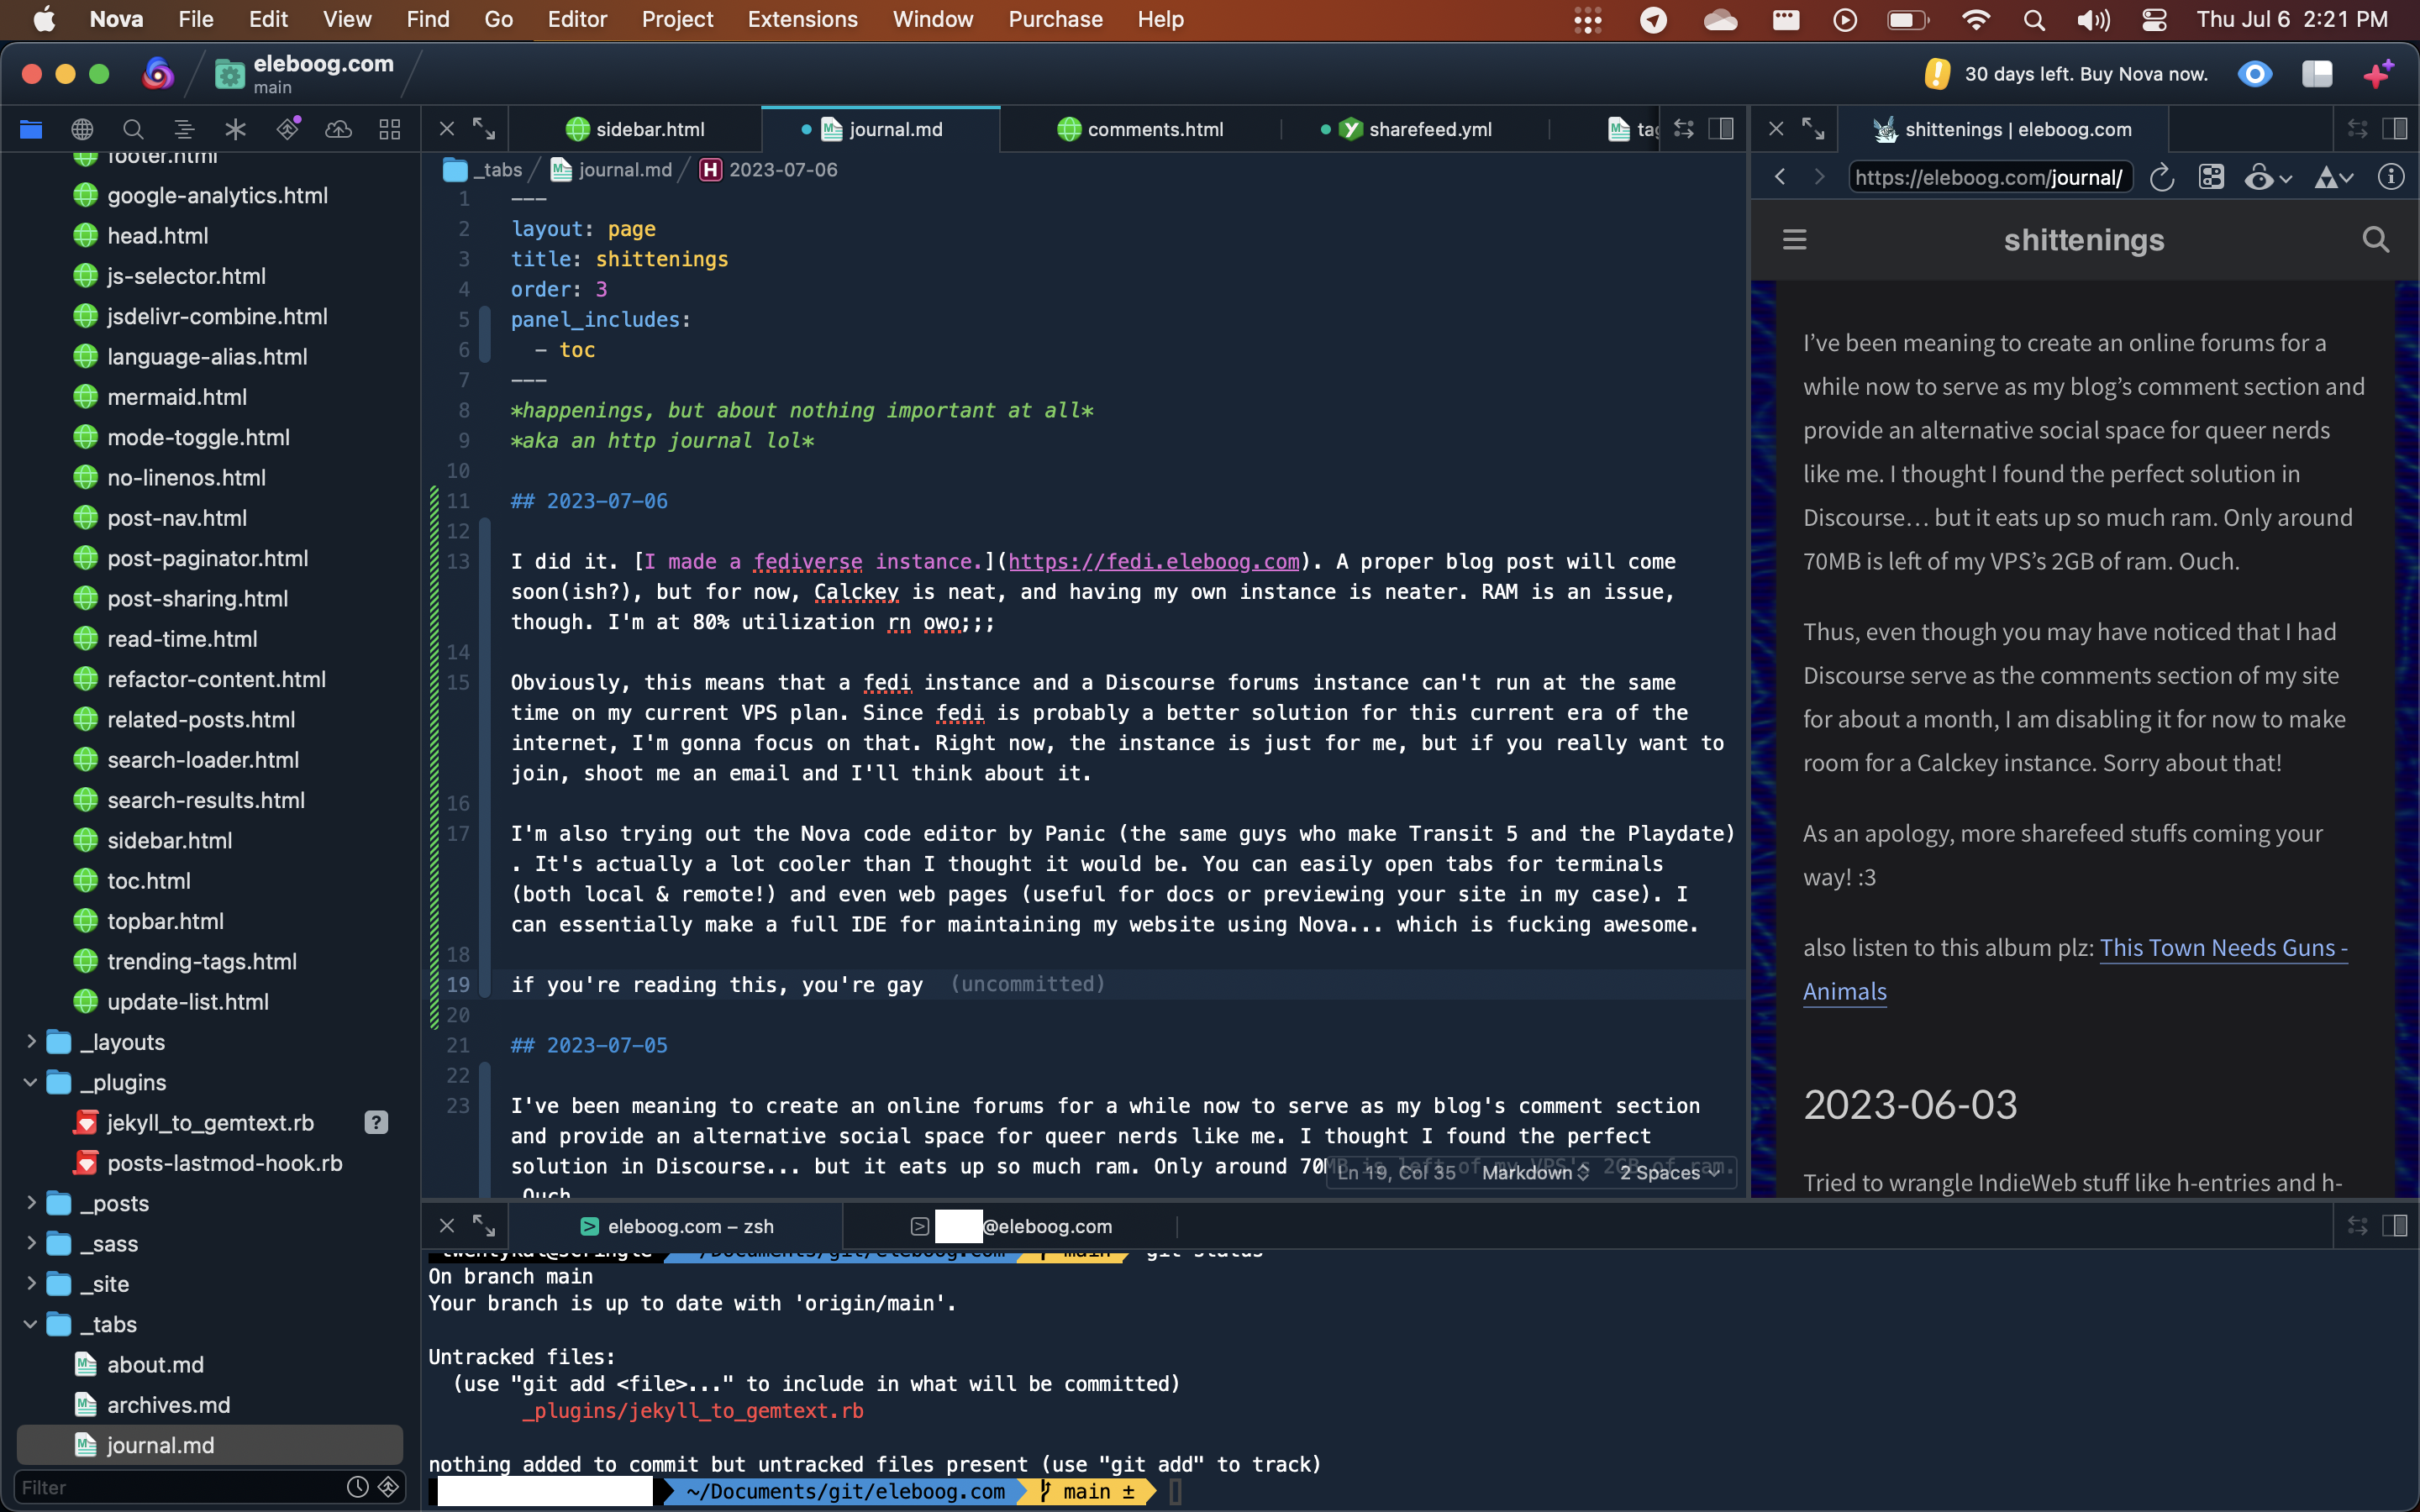Open the Markdown syntax selector
This screenshot has height=1512, width=2420.
point(1535,1172)
